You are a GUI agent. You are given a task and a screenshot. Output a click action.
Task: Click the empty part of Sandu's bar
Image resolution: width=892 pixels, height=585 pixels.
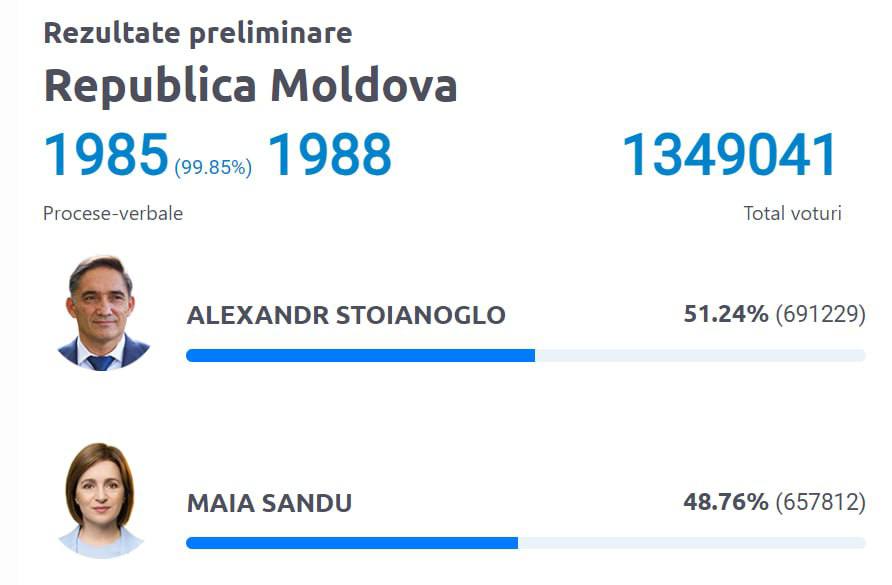tap(691, 543)
